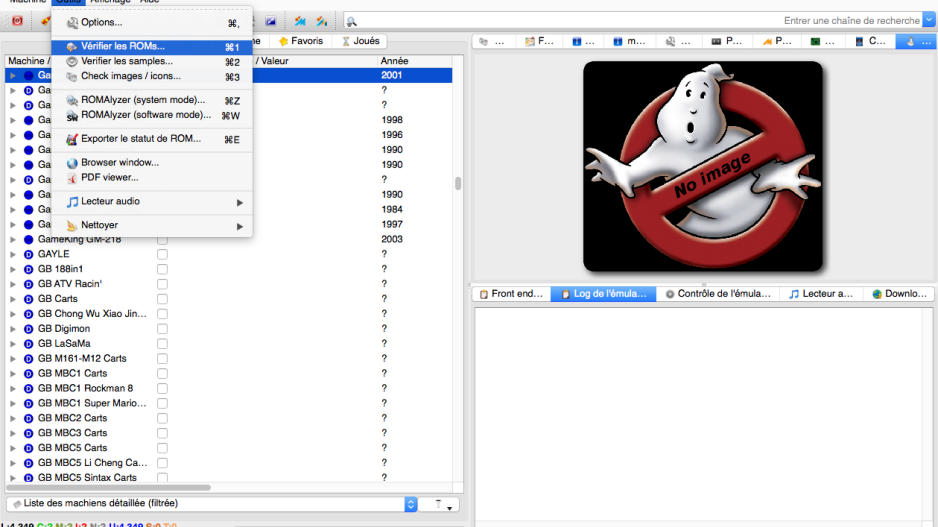This screenshot has height=527, width=938.
Task: Click the ROM status icon of GB Digimon
Action: click(28, 329)
